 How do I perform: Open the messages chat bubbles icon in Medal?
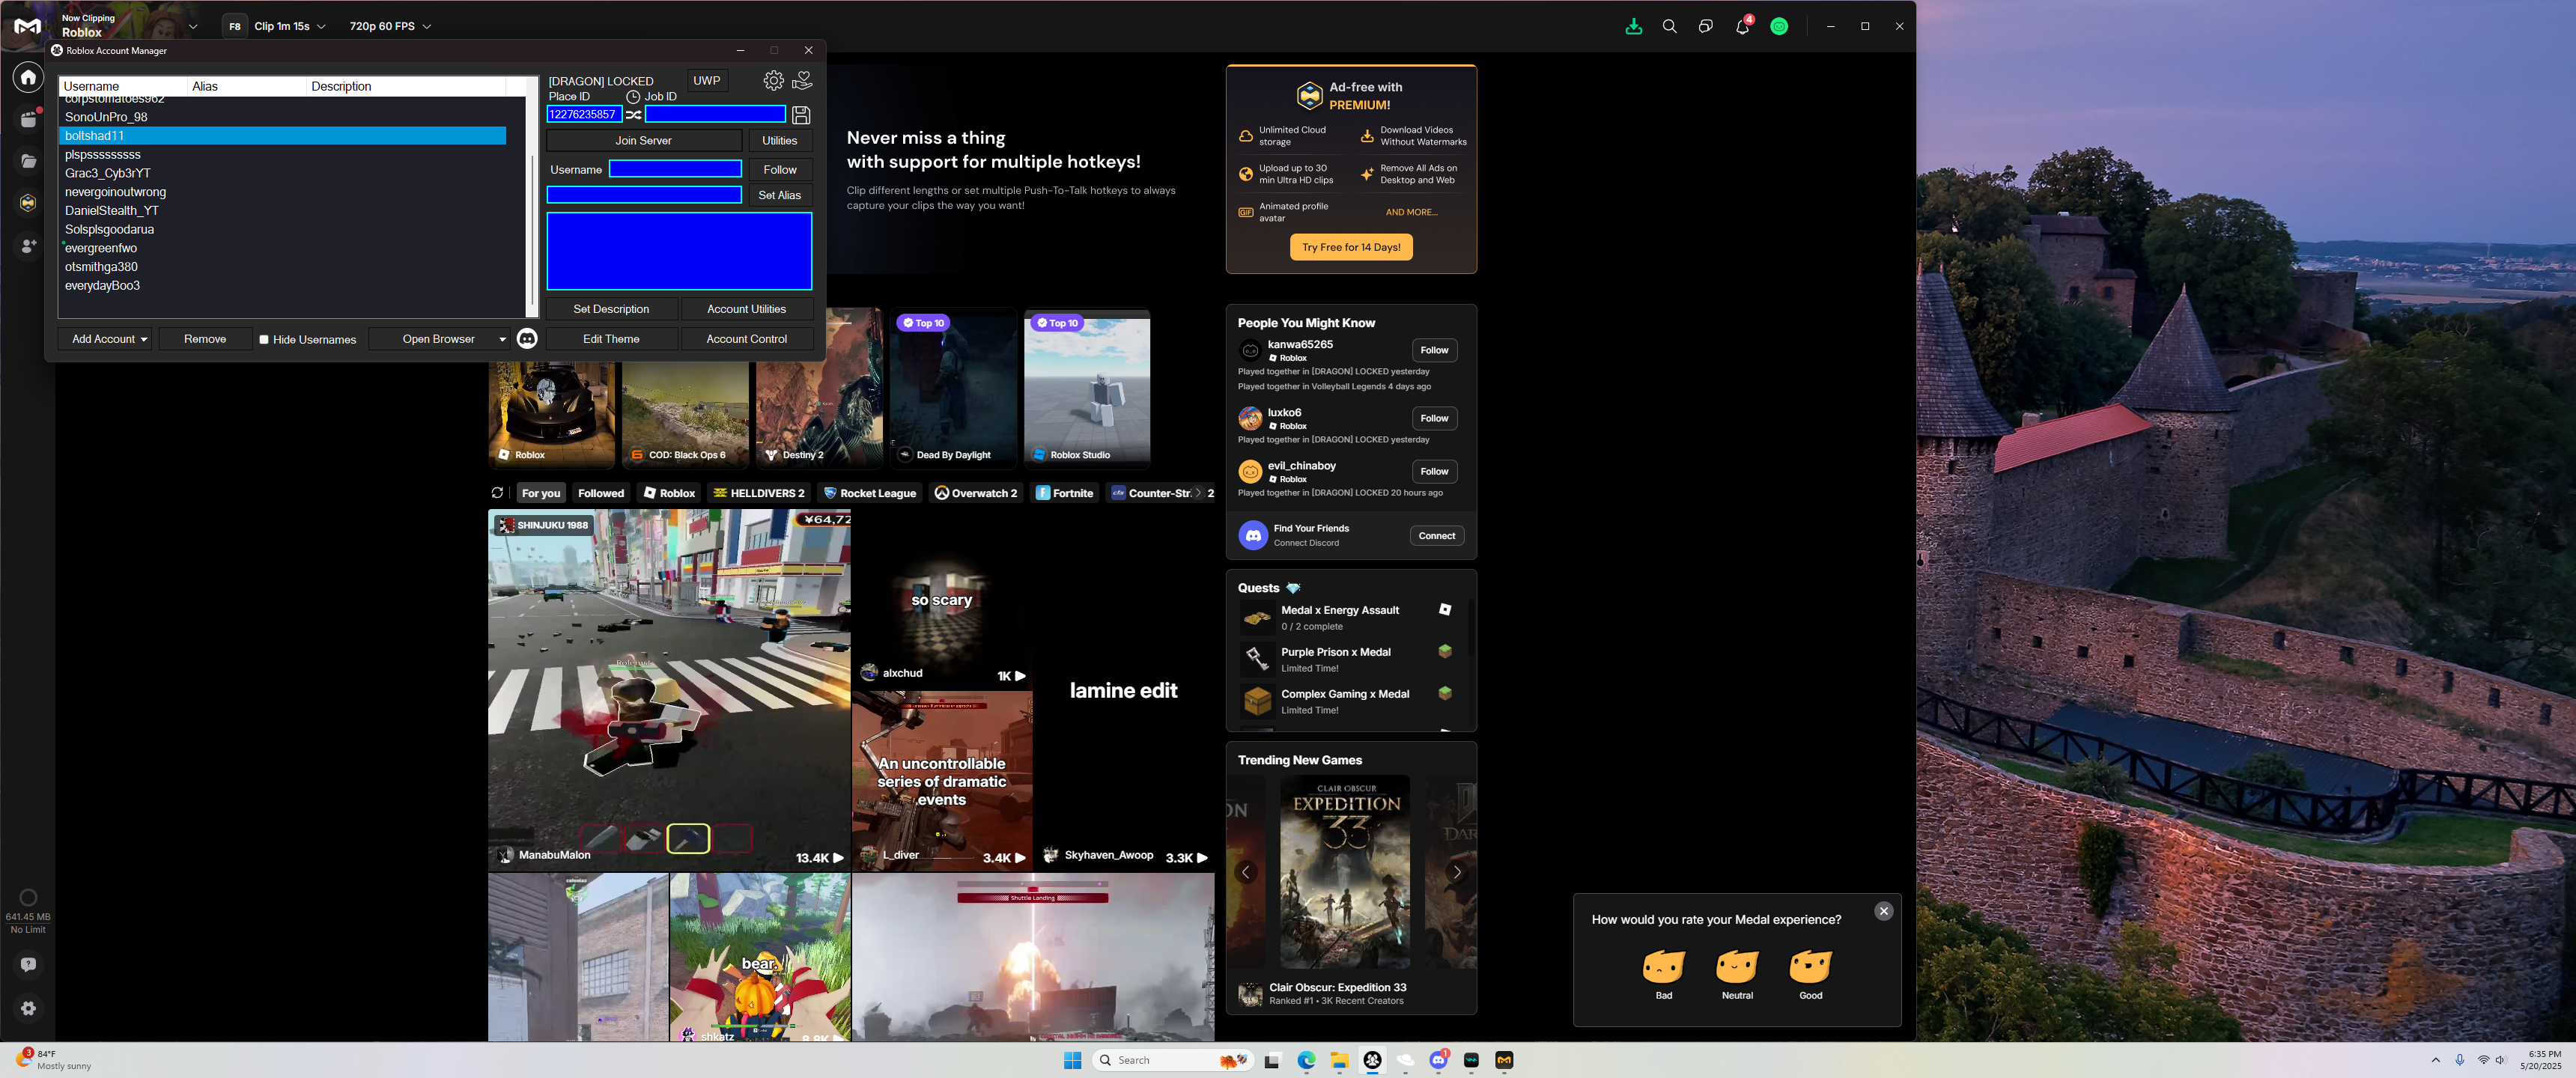1705,26
